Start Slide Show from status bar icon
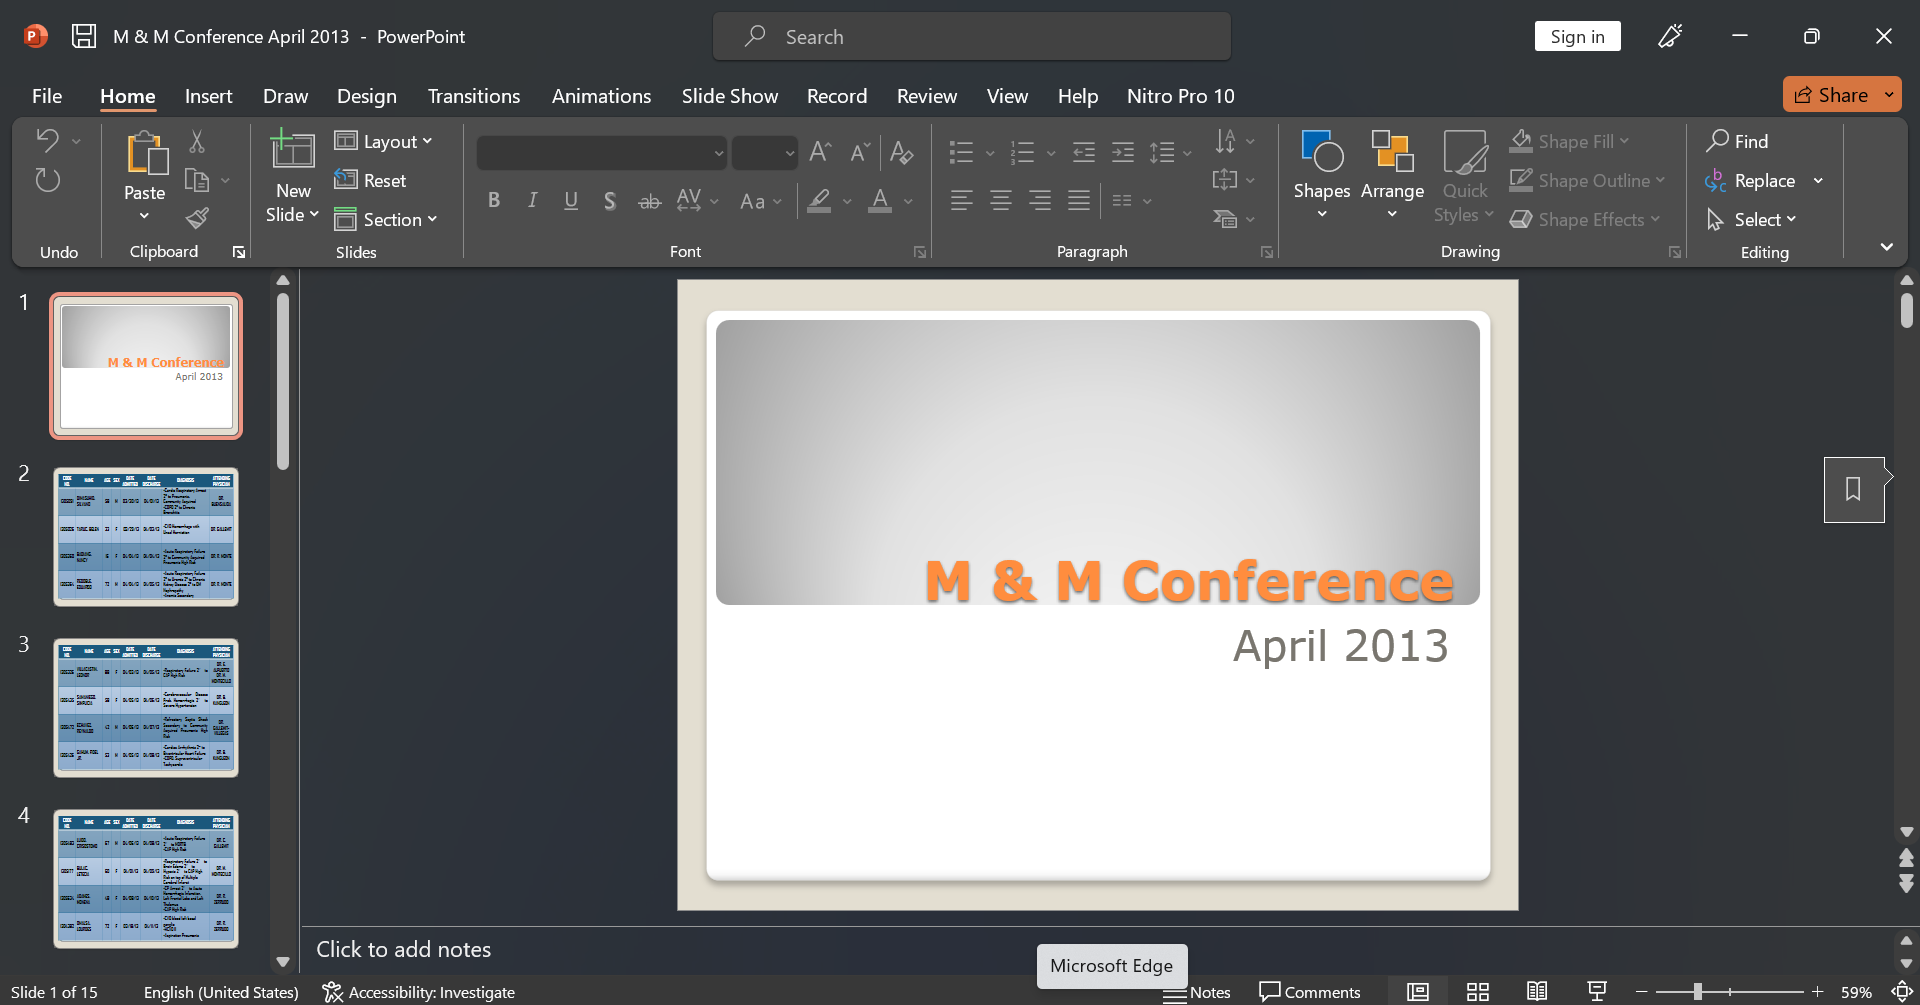The height and width of the screenshot is (1005, 1920). [x=1597, y=992]
